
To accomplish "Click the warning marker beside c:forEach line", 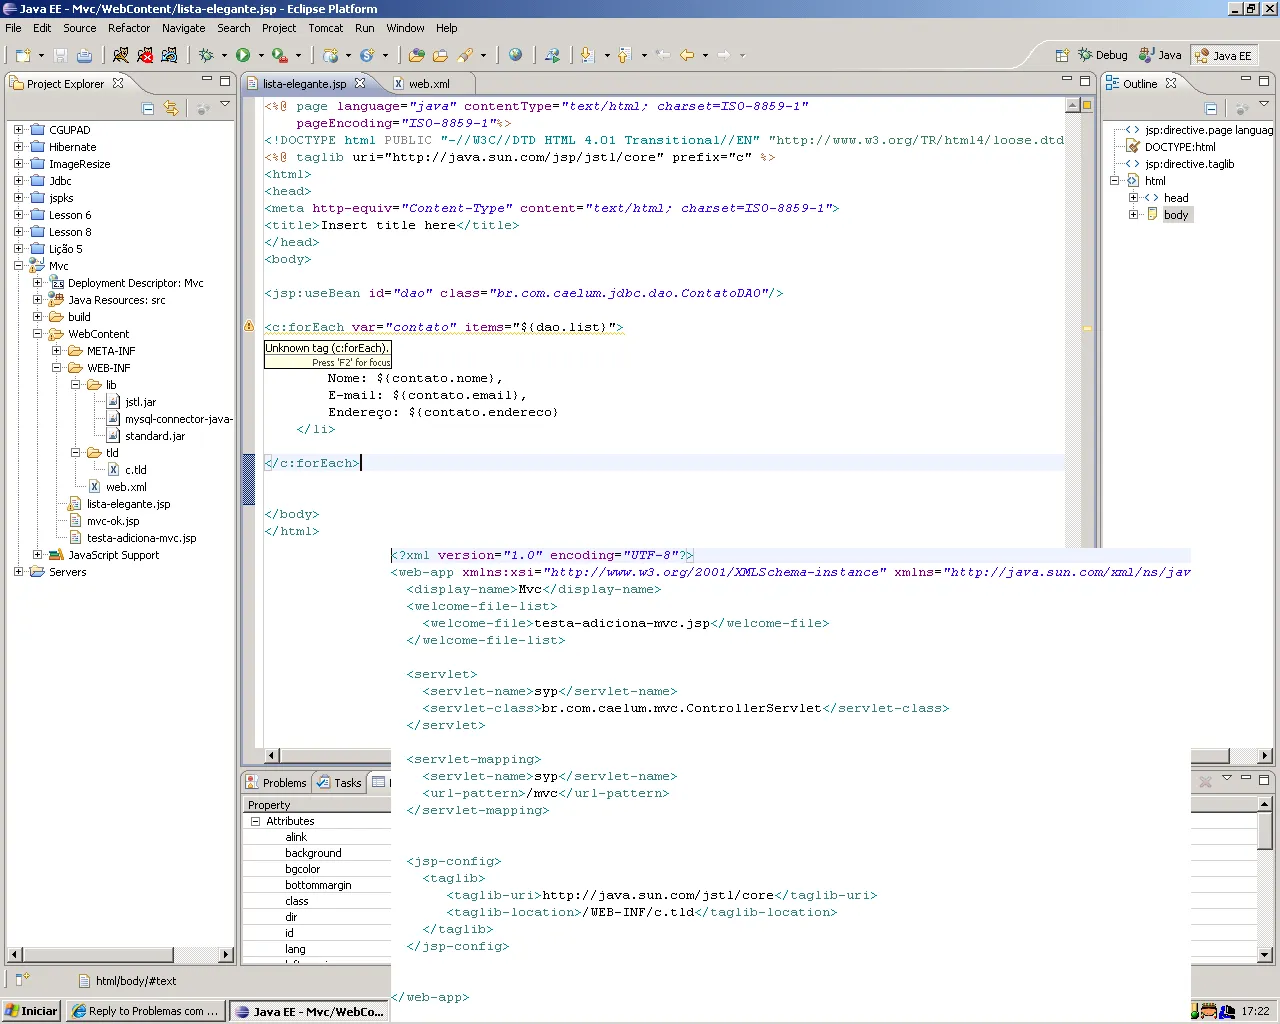I will click(249, 327).
